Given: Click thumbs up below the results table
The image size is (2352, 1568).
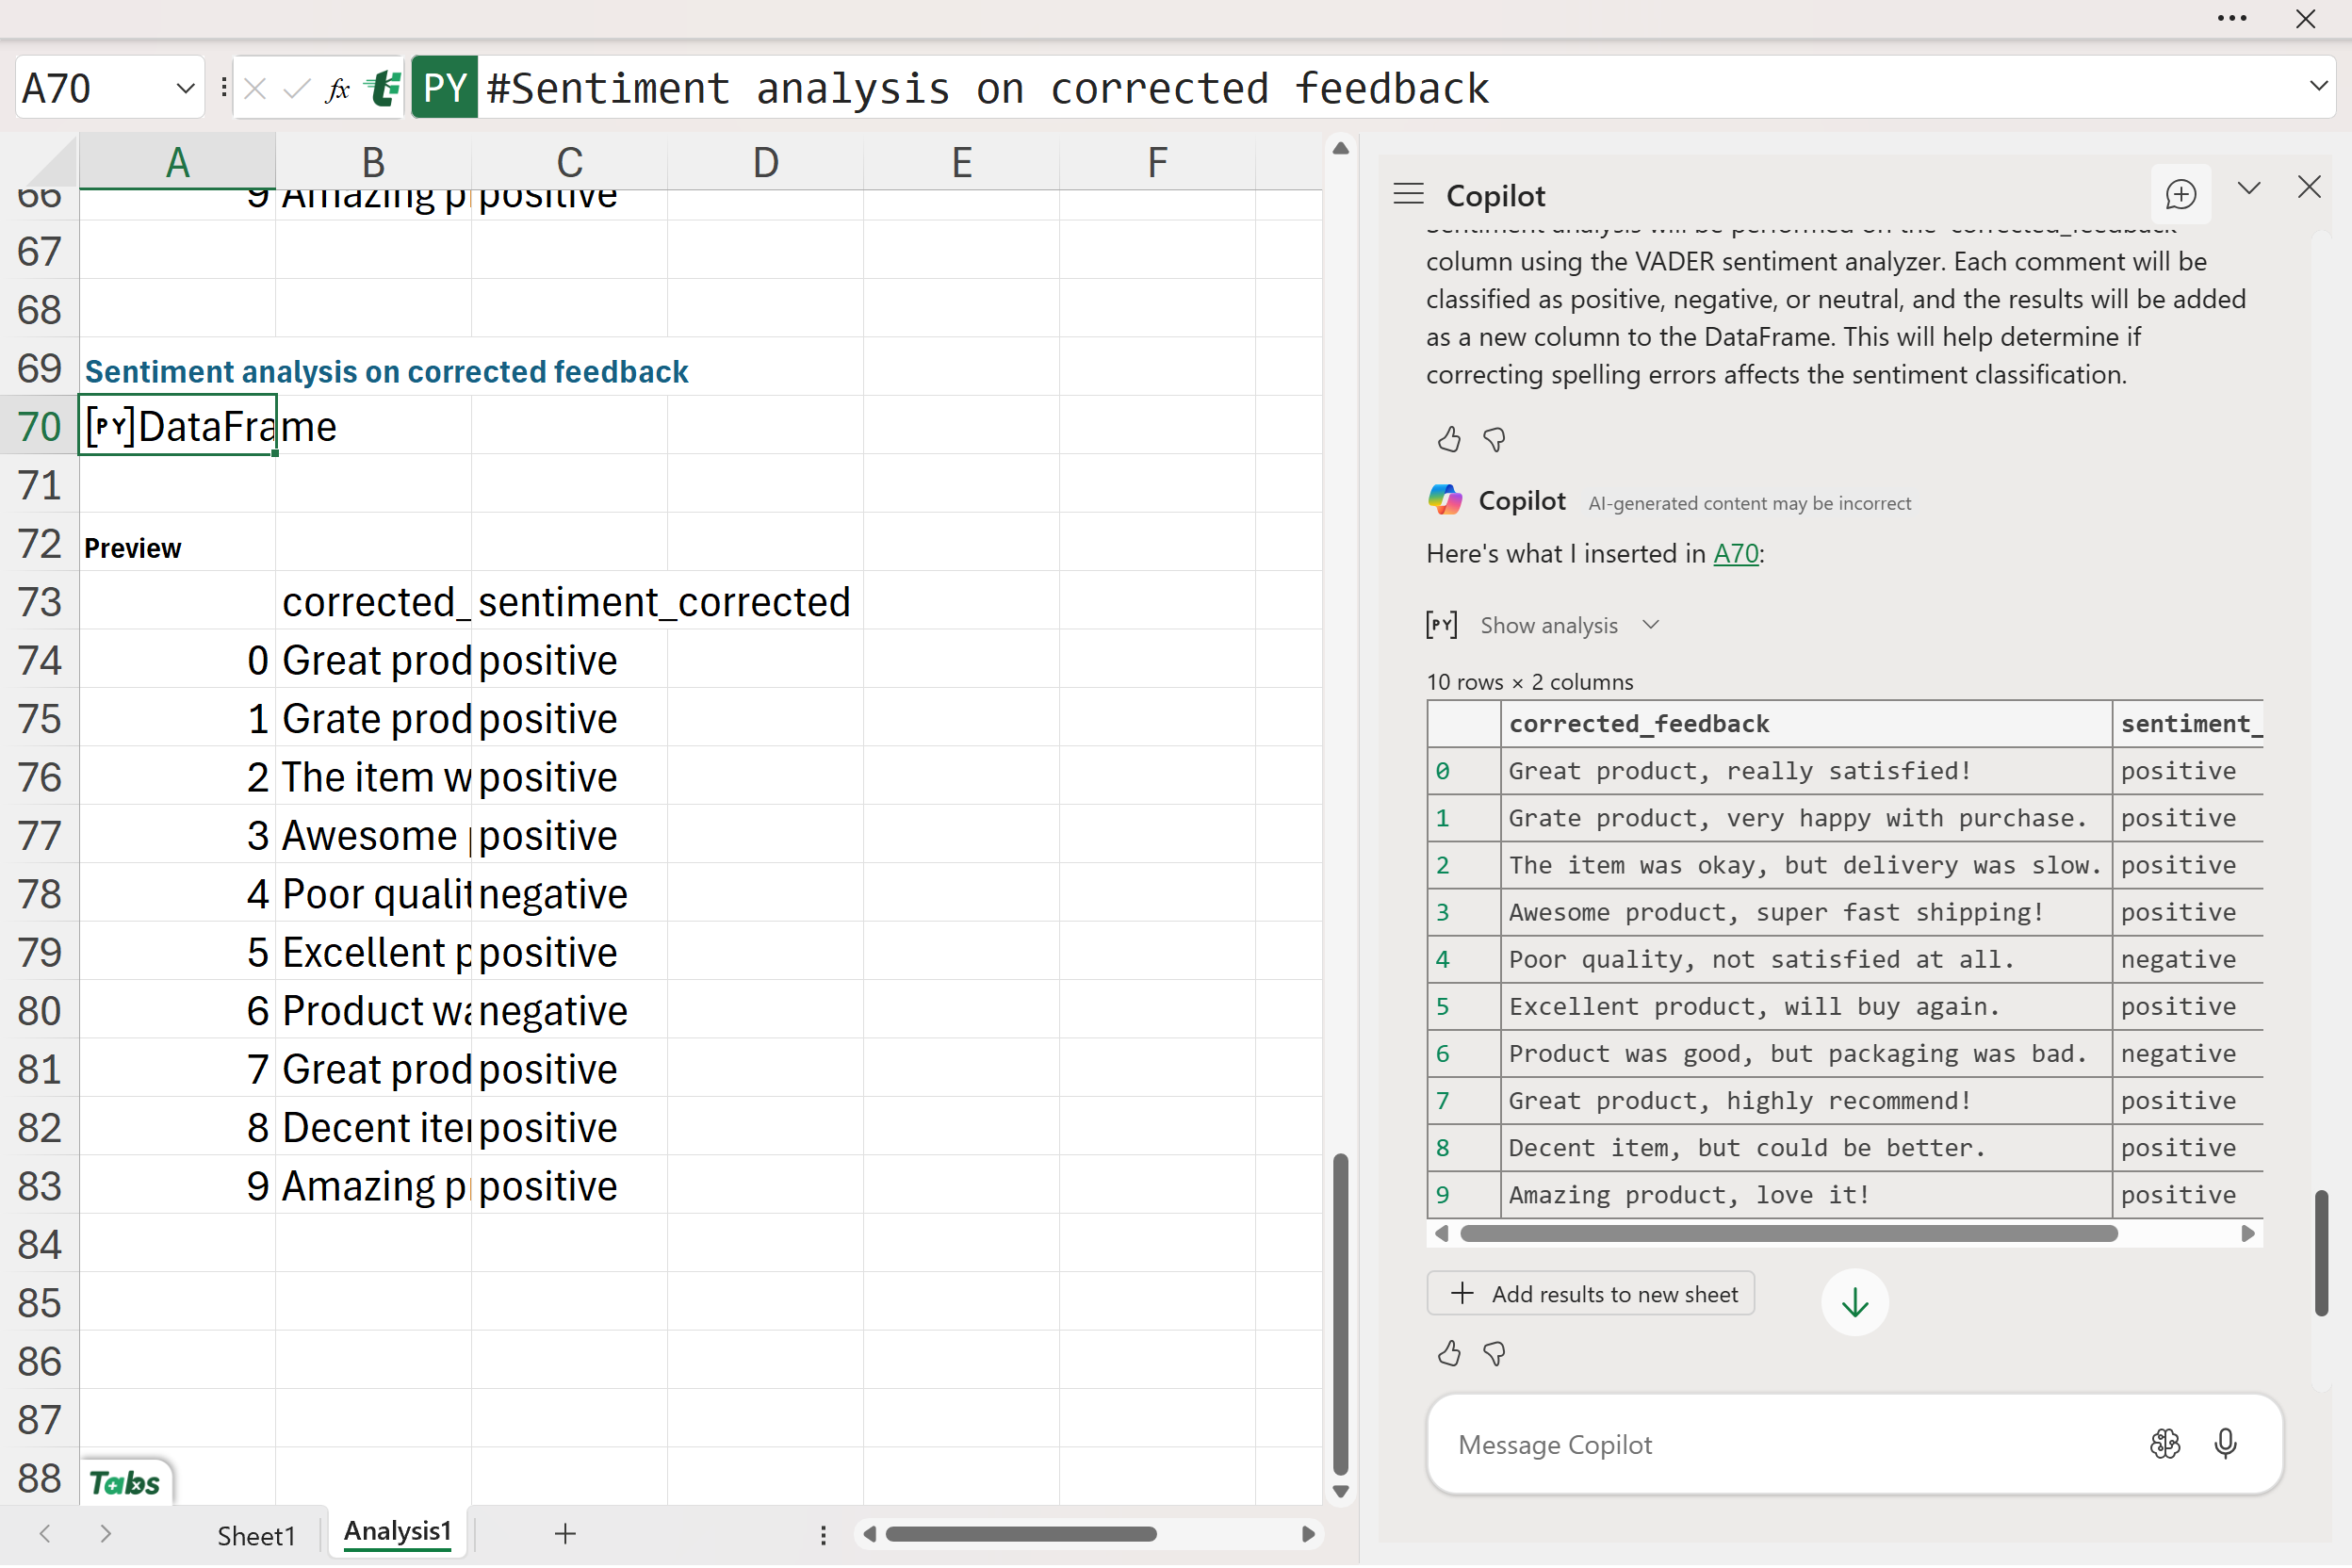Looking at the screenshot, I should tap(1449, 1354).
